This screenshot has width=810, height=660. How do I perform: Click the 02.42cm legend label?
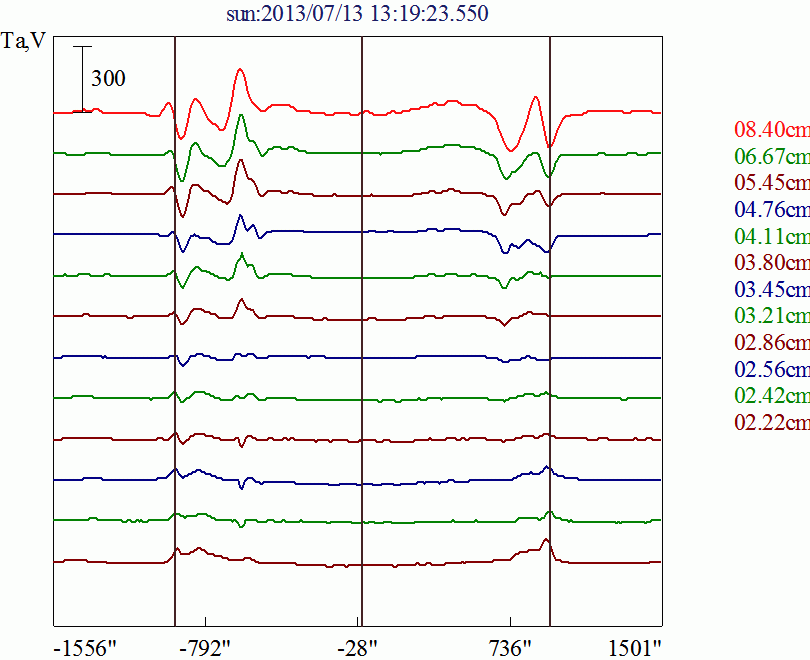click(x=772, y=396)
